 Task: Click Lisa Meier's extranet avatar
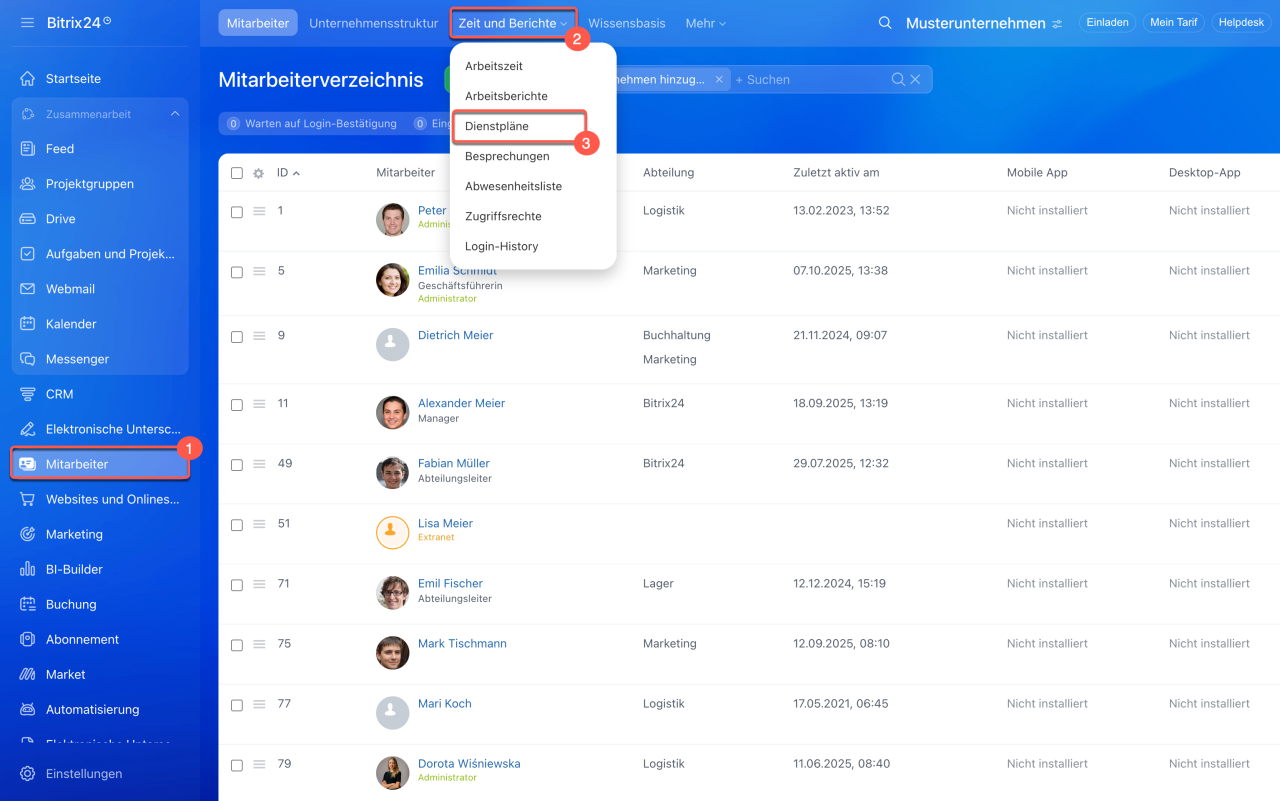(x=393, y=533)
